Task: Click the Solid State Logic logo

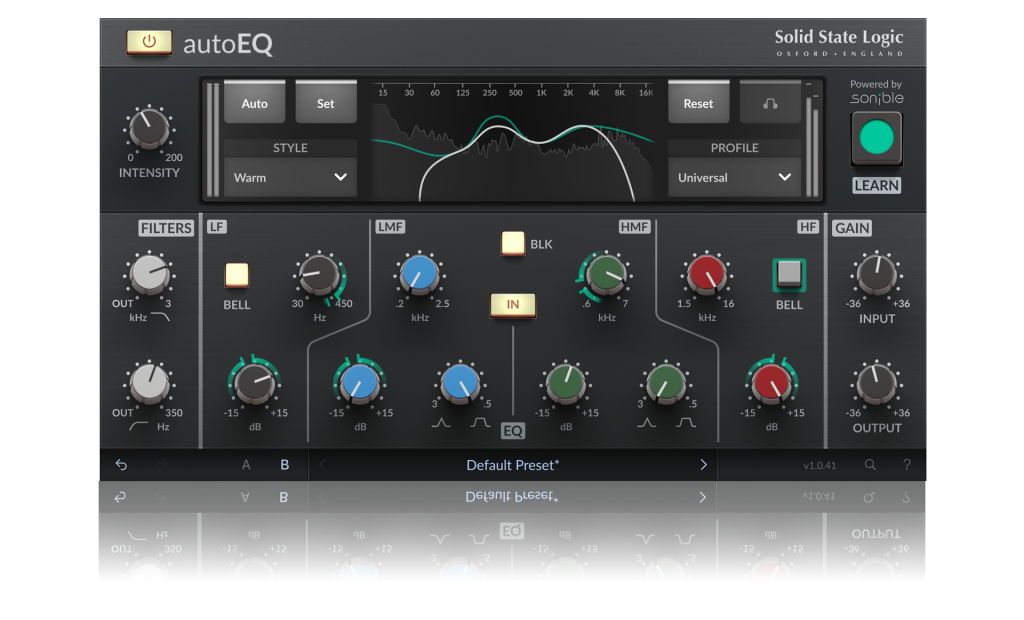Action: (839, 42)
